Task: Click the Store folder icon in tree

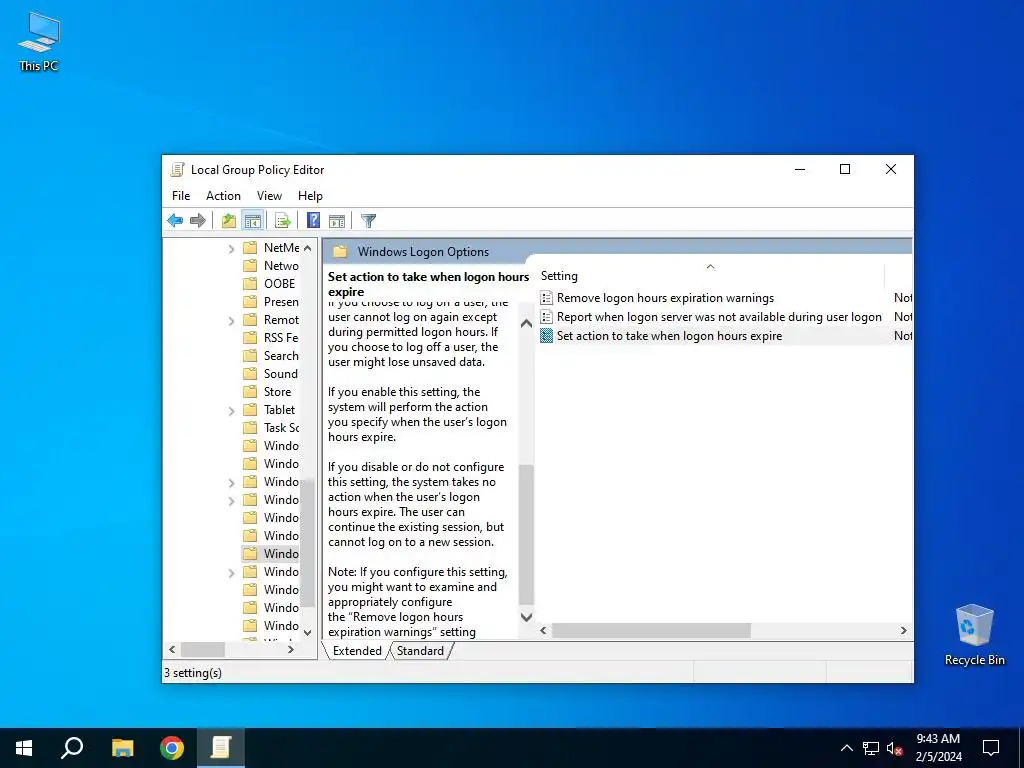Action: click(250, 392)
